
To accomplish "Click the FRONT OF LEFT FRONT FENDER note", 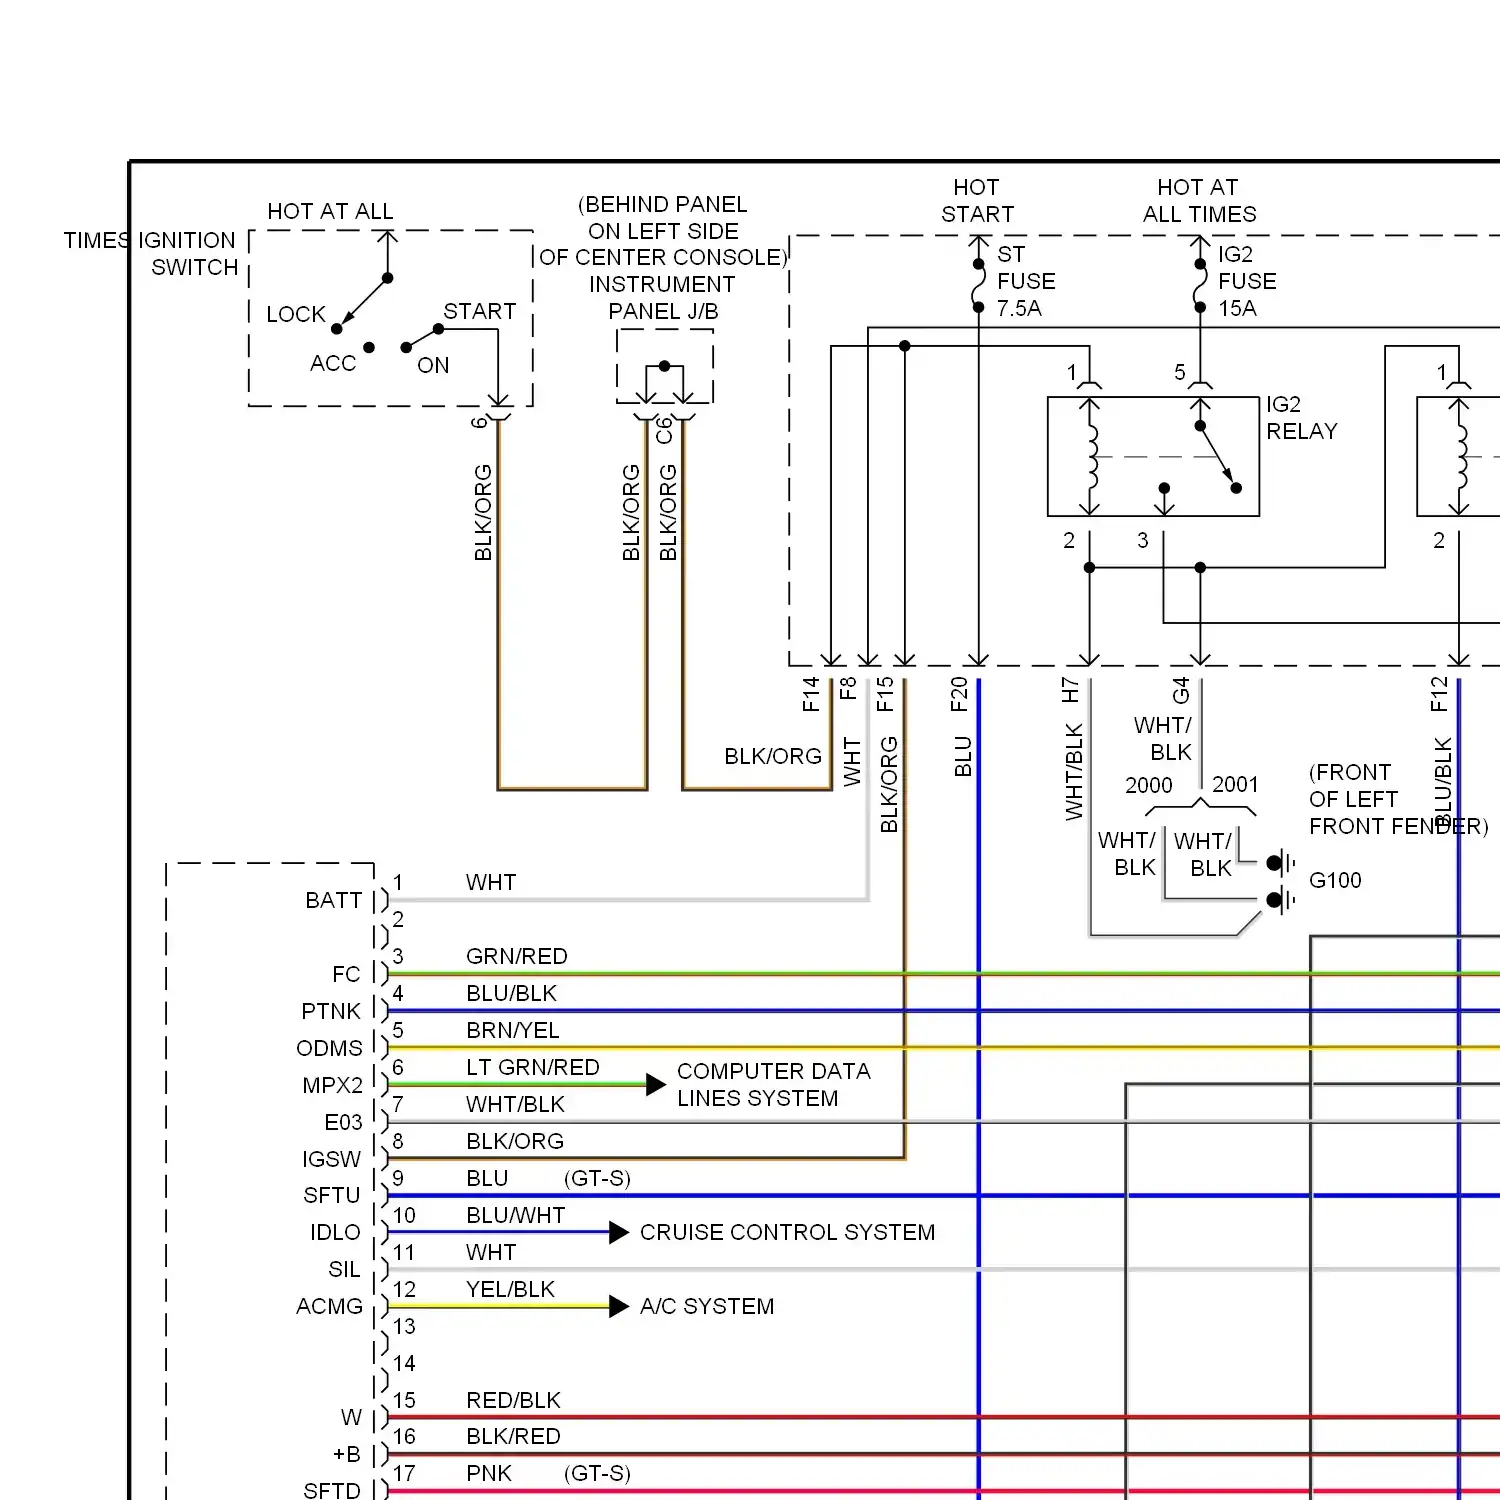I will 1398,799.
